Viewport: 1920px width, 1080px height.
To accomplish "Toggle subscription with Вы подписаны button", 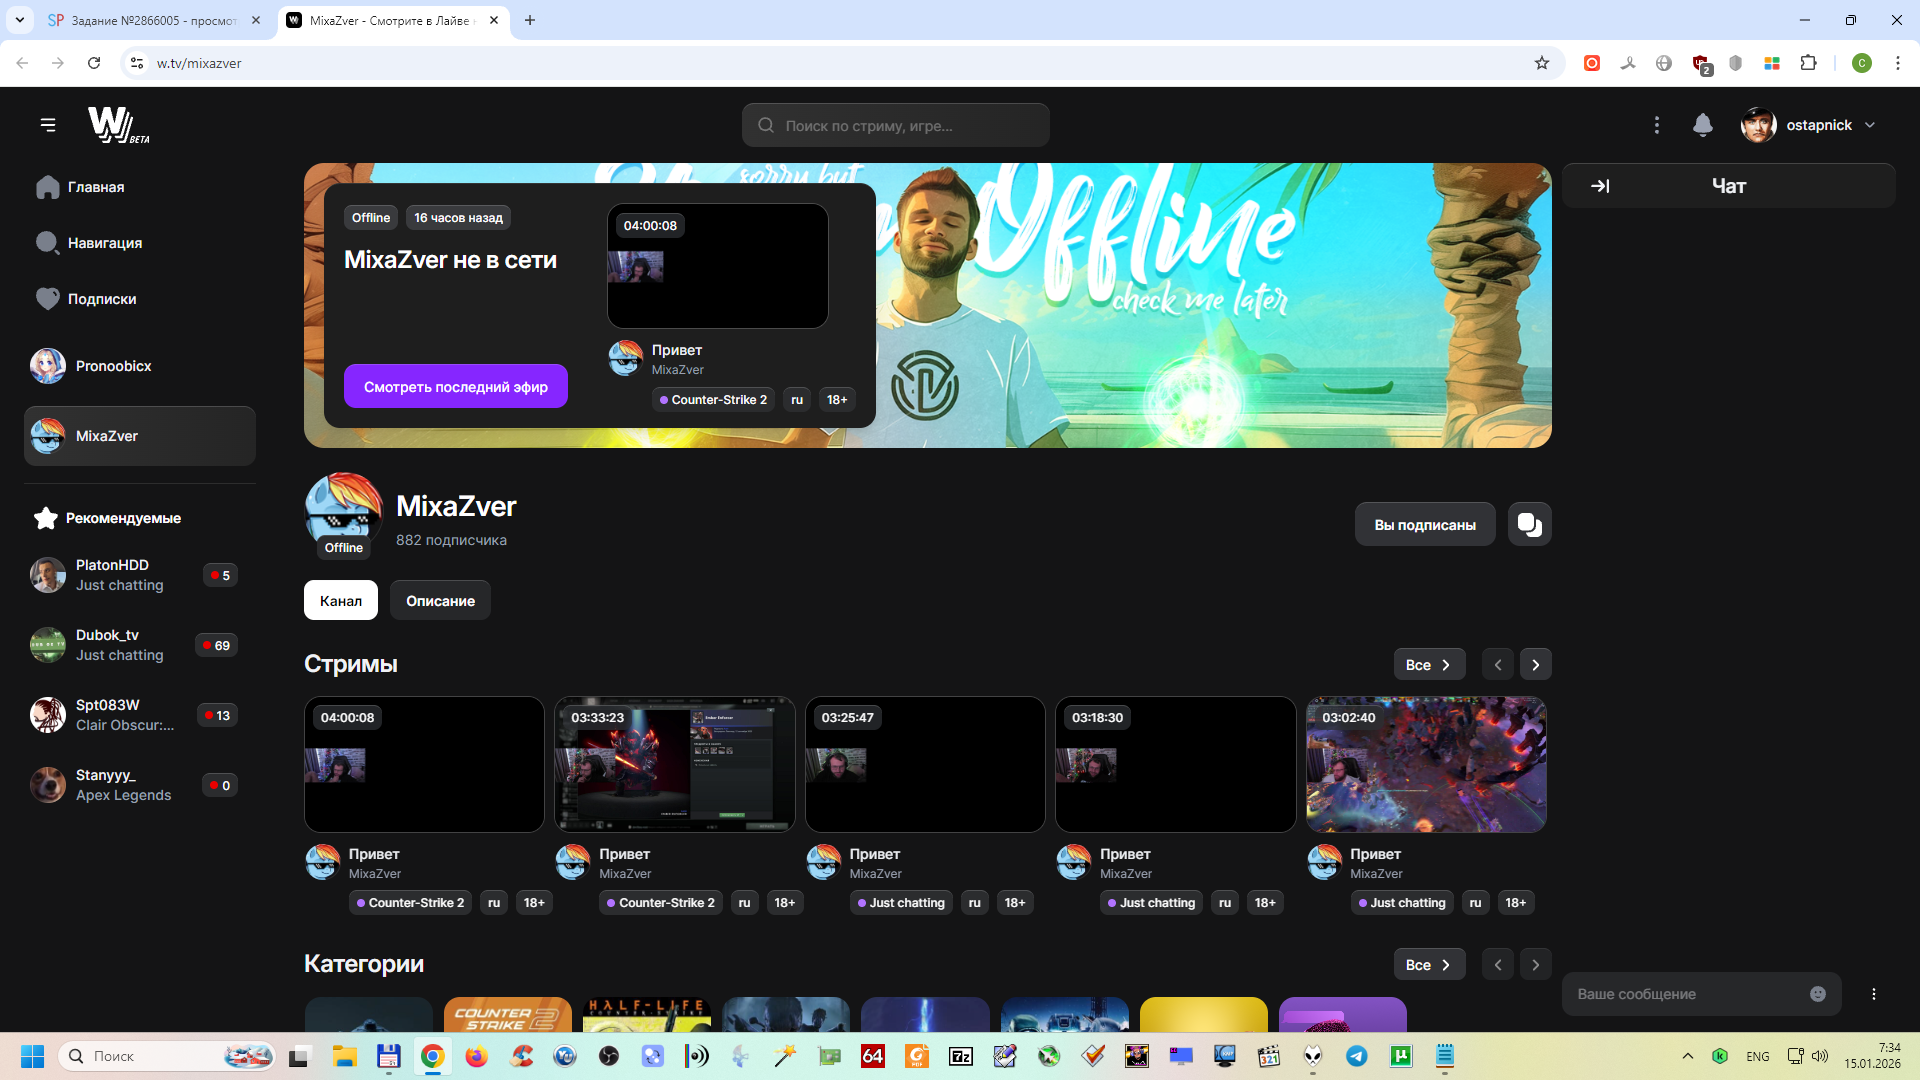I will [1424, 524].
